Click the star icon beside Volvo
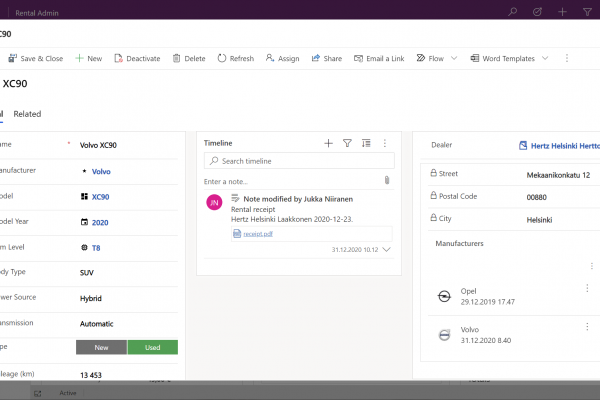The width and height of the screenshot is (600, 400). point(84,171)
